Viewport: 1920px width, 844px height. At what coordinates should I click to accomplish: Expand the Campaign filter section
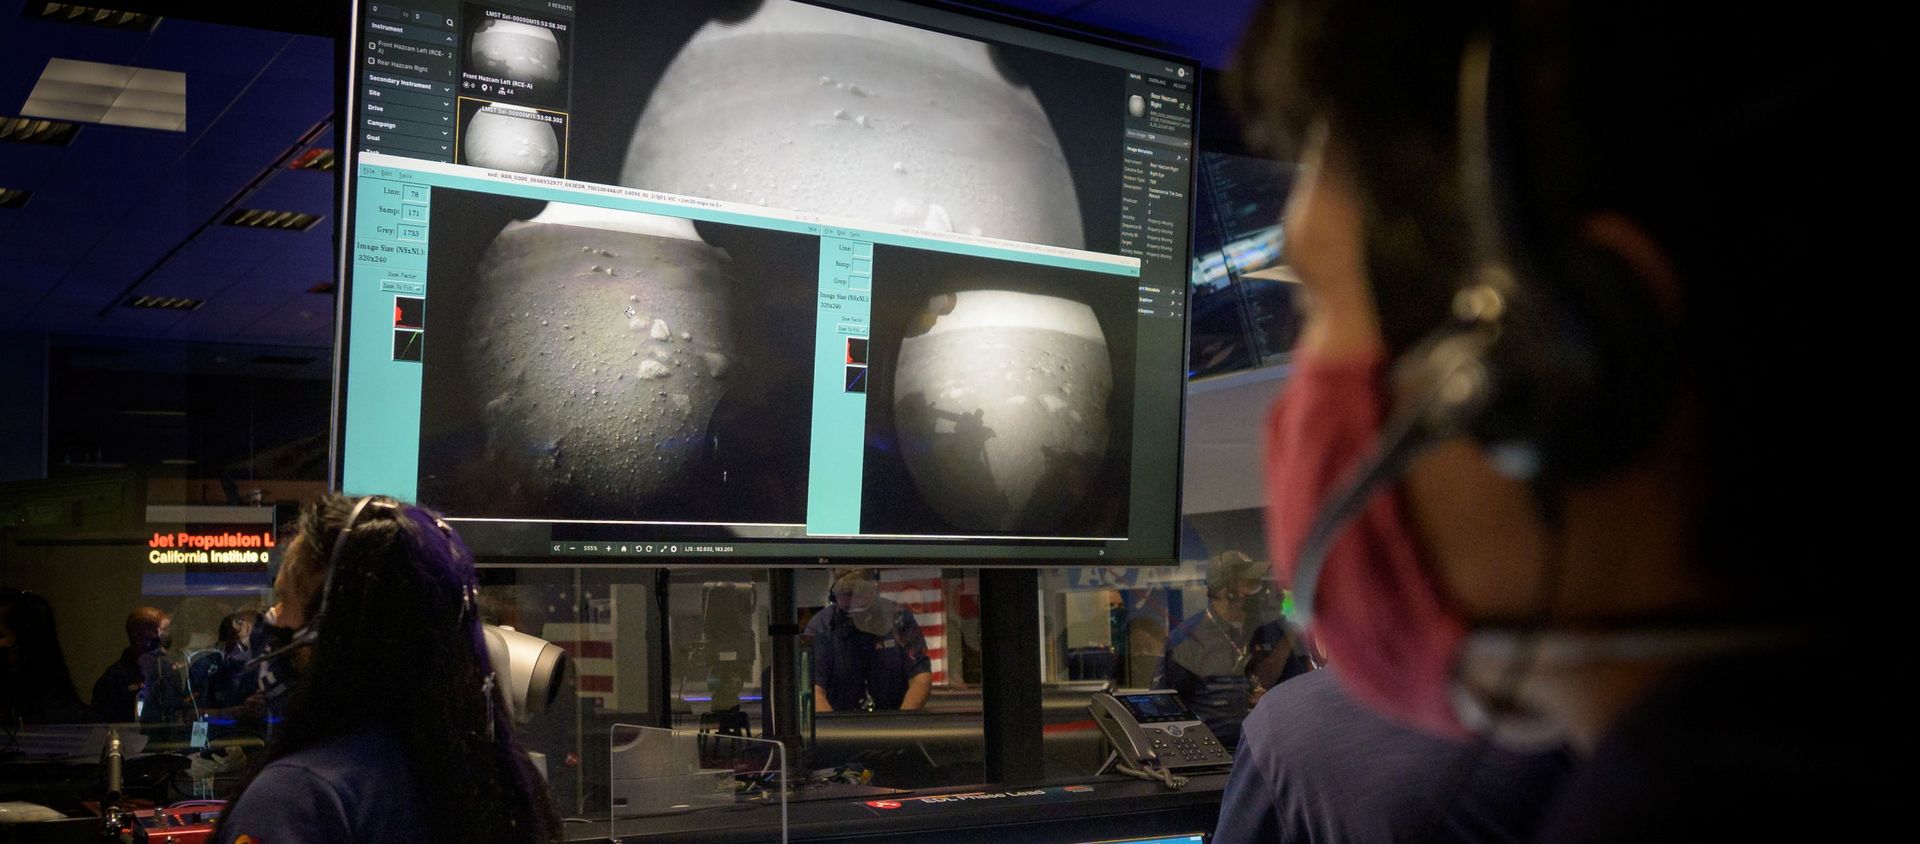click(444, 133)
